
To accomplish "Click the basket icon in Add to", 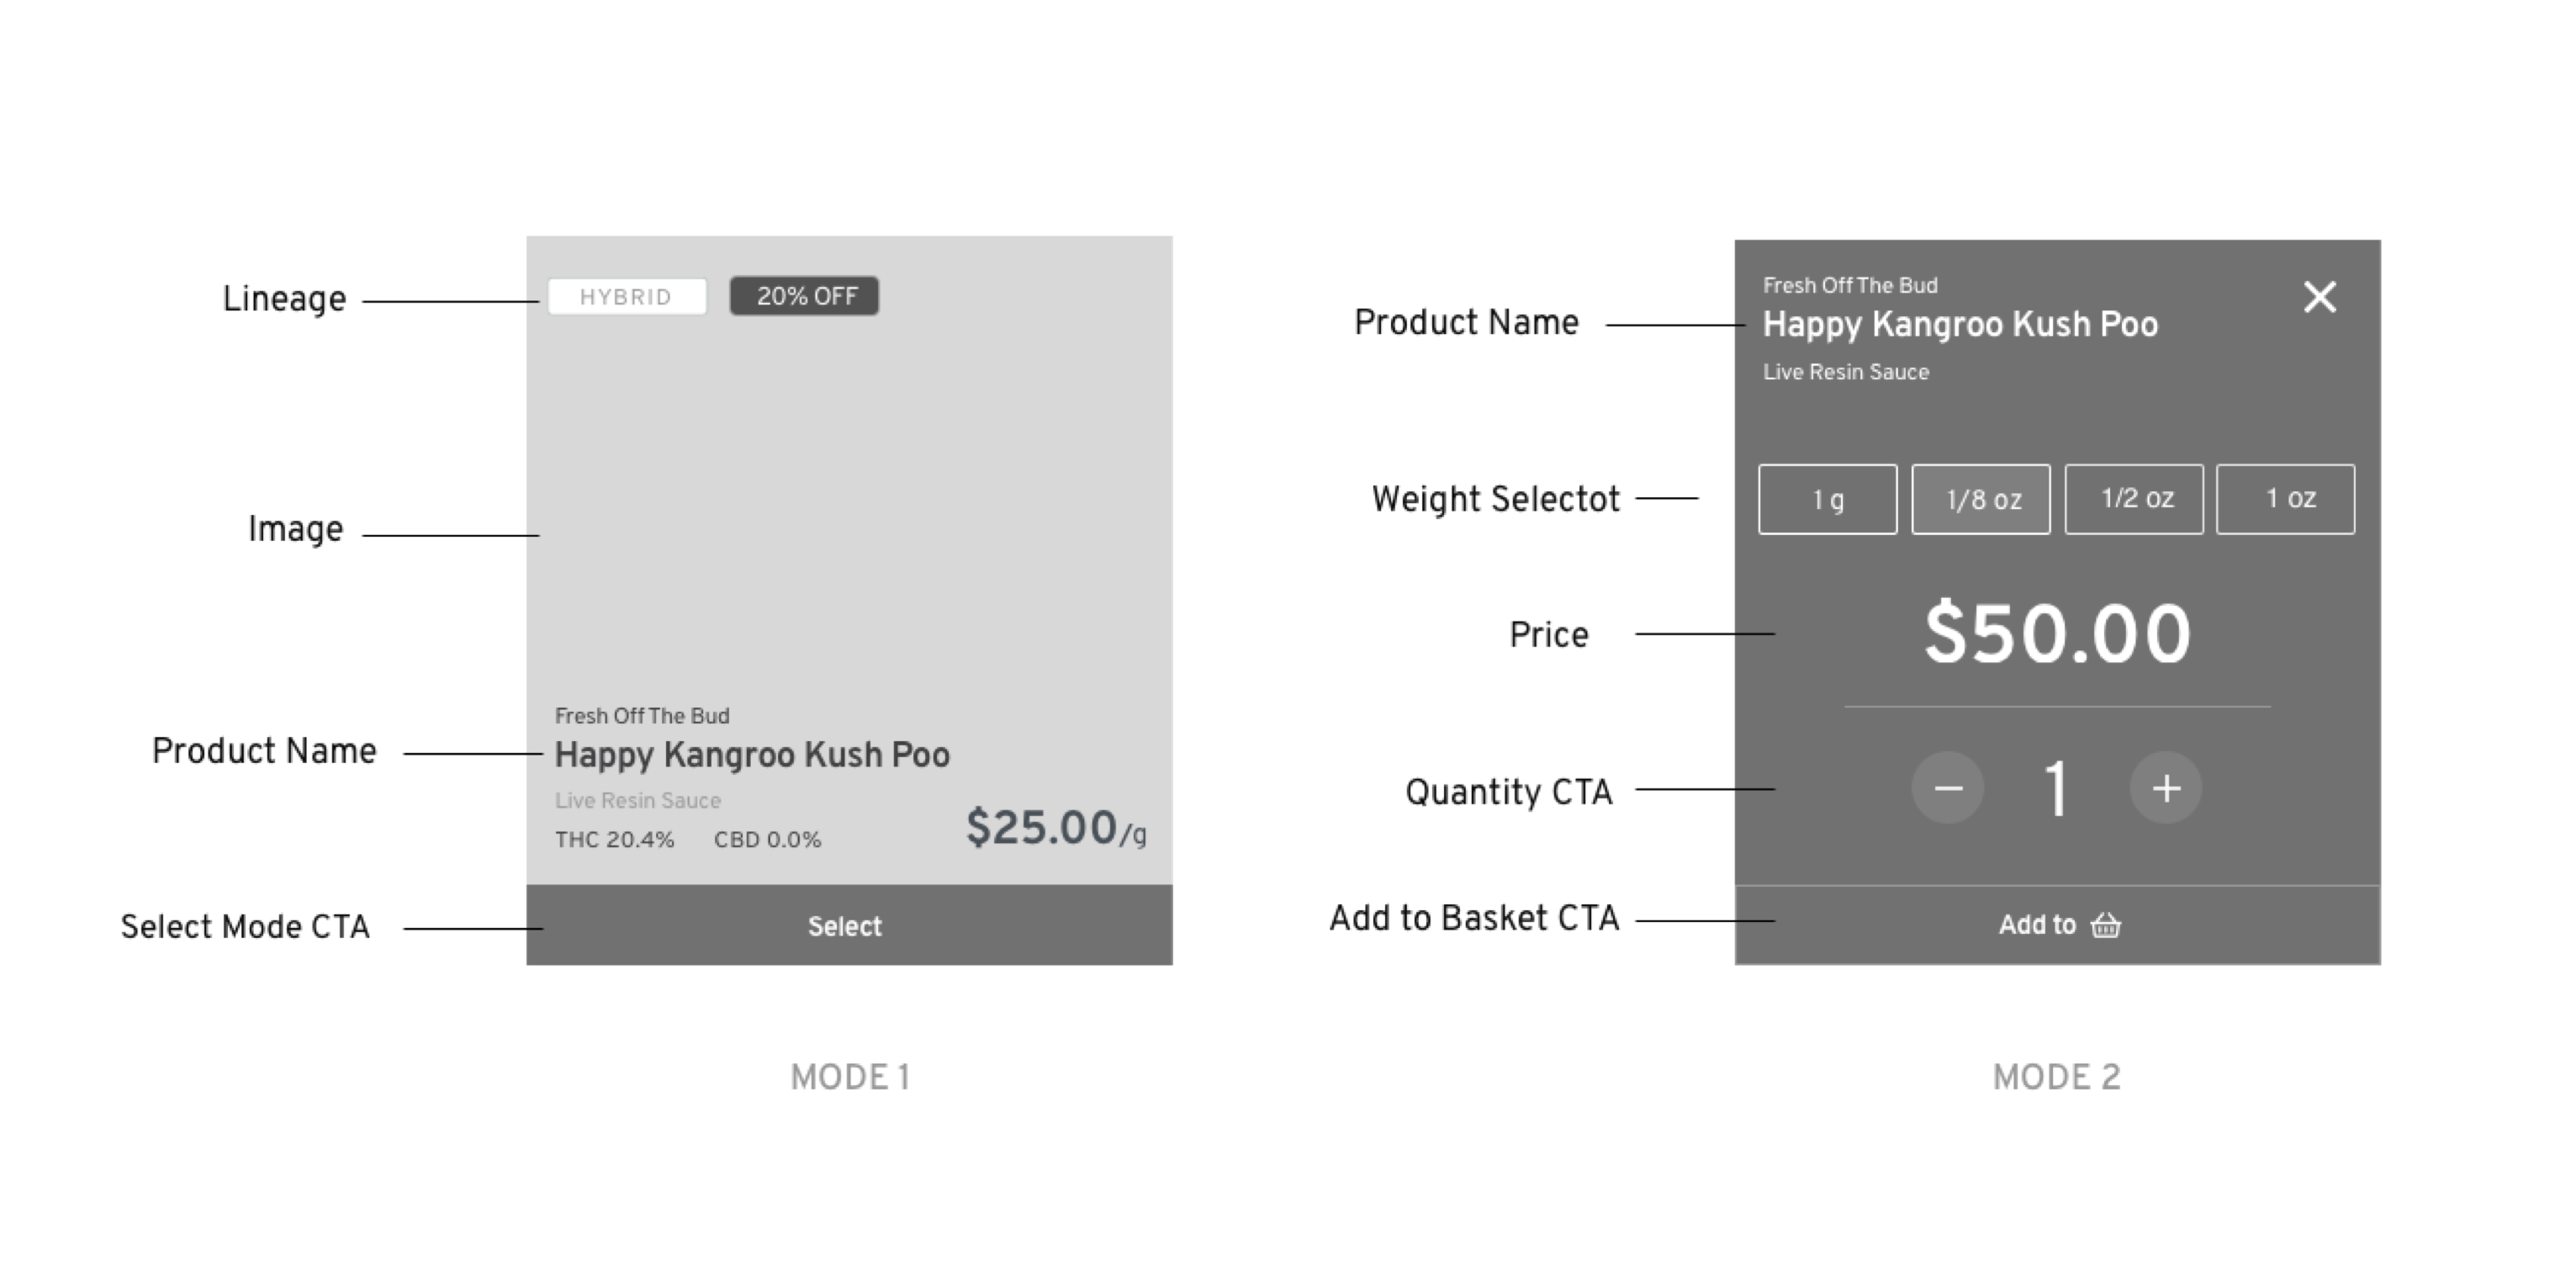I will [x=2106, y=925].
